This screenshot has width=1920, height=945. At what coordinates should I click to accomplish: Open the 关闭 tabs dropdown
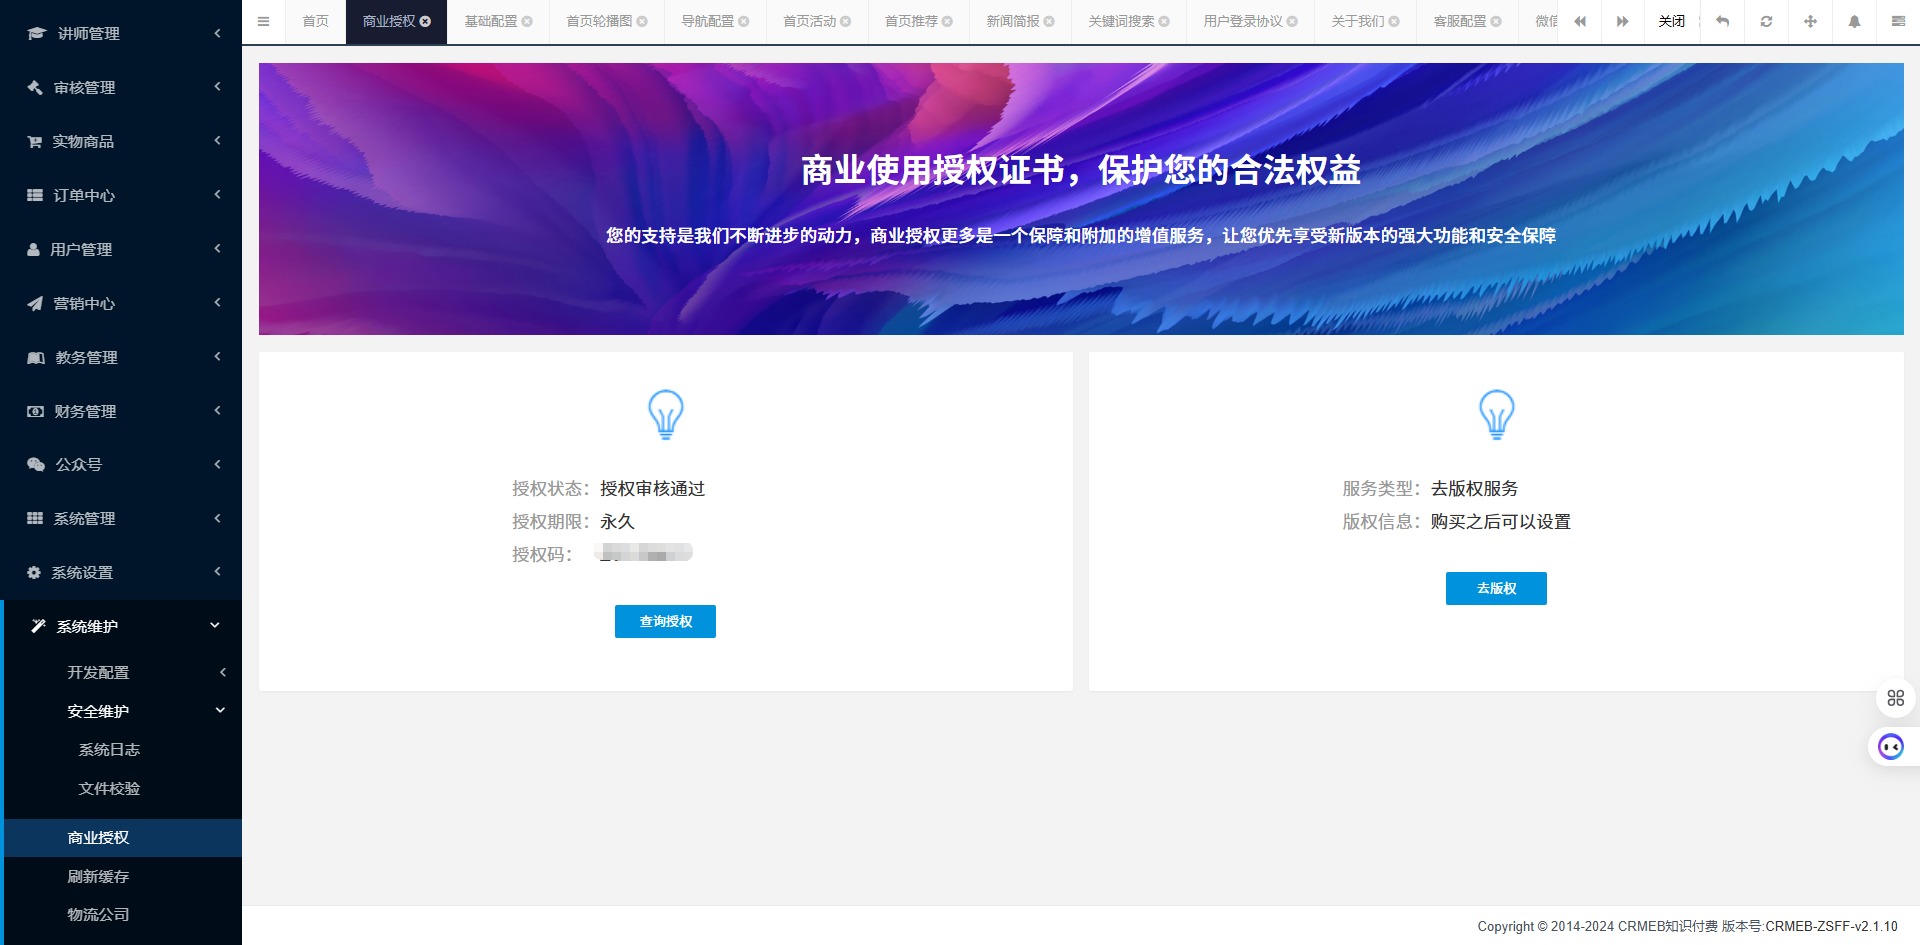(x=1672, y=21)
